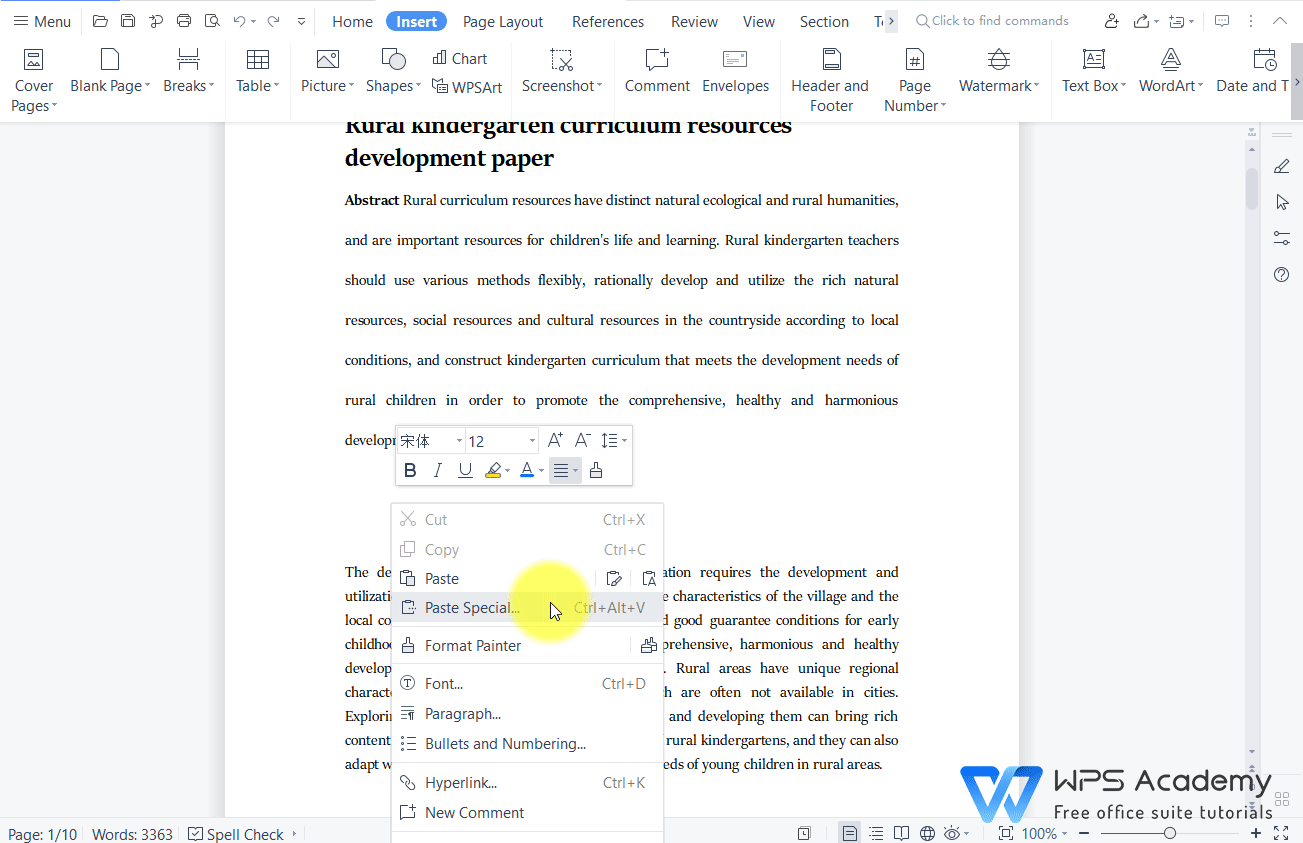Choose Paste Special from the context menu
This screenshot has height=843, width=1303.
470,607
